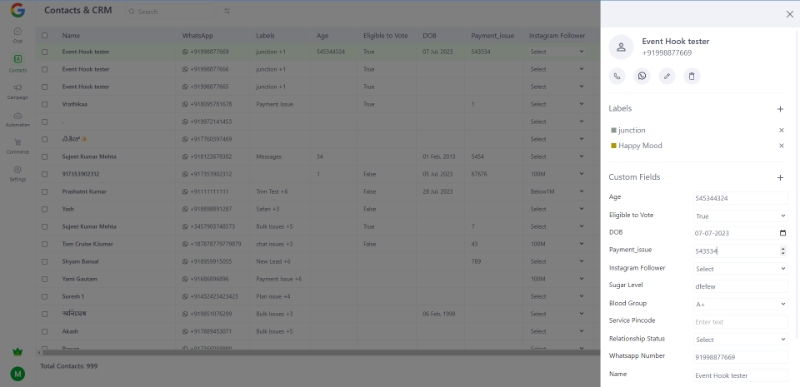This screenshot has height=387, width=800.
Task: Remove the Happy Mood label
Action: tap(781, 146)
